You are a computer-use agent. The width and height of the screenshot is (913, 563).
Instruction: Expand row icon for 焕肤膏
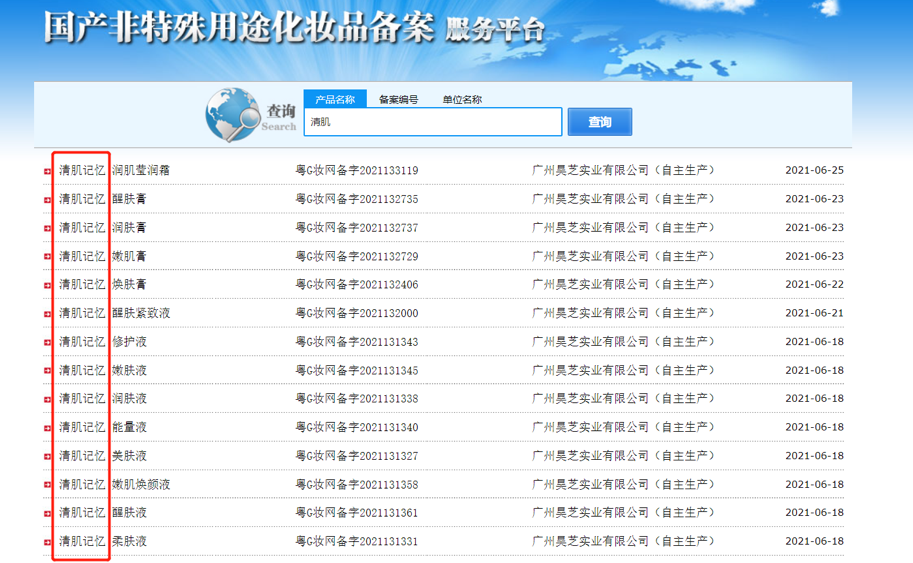(x=47, y=285)
